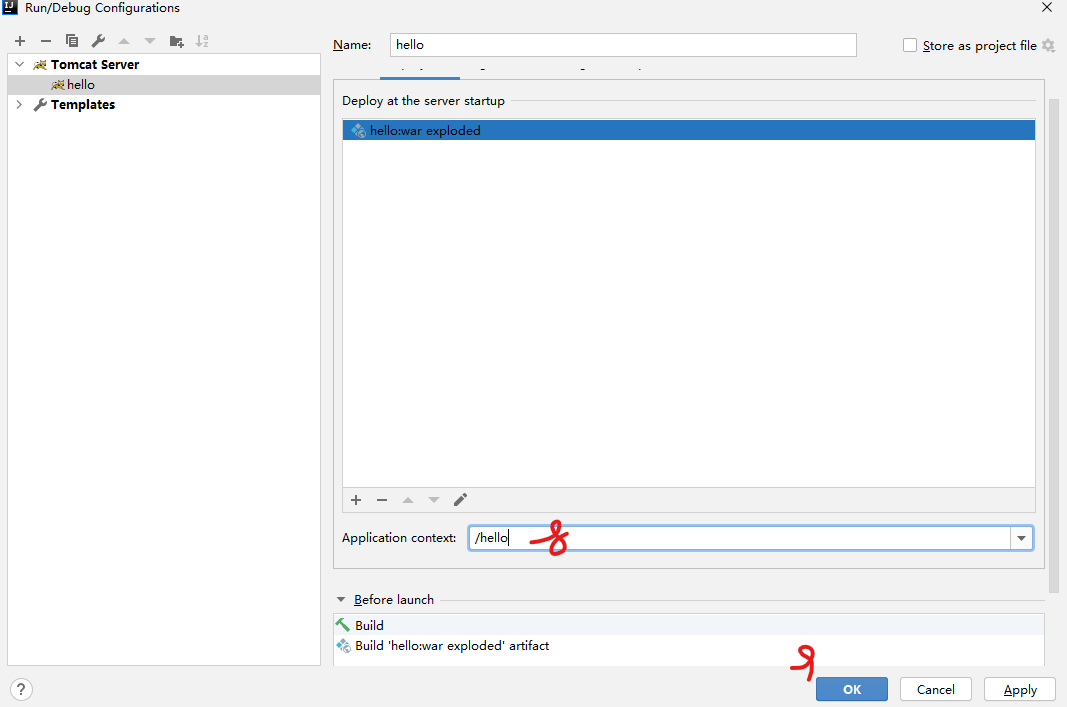Close the Run/Debug Configurations dialog

[1047, 7]
